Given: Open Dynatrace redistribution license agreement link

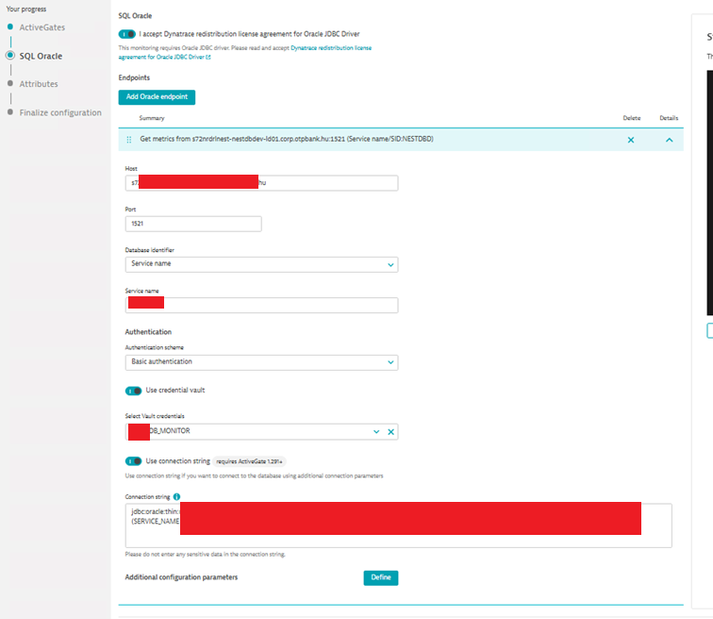Looking at the screenshot, I should coord(245,52).
